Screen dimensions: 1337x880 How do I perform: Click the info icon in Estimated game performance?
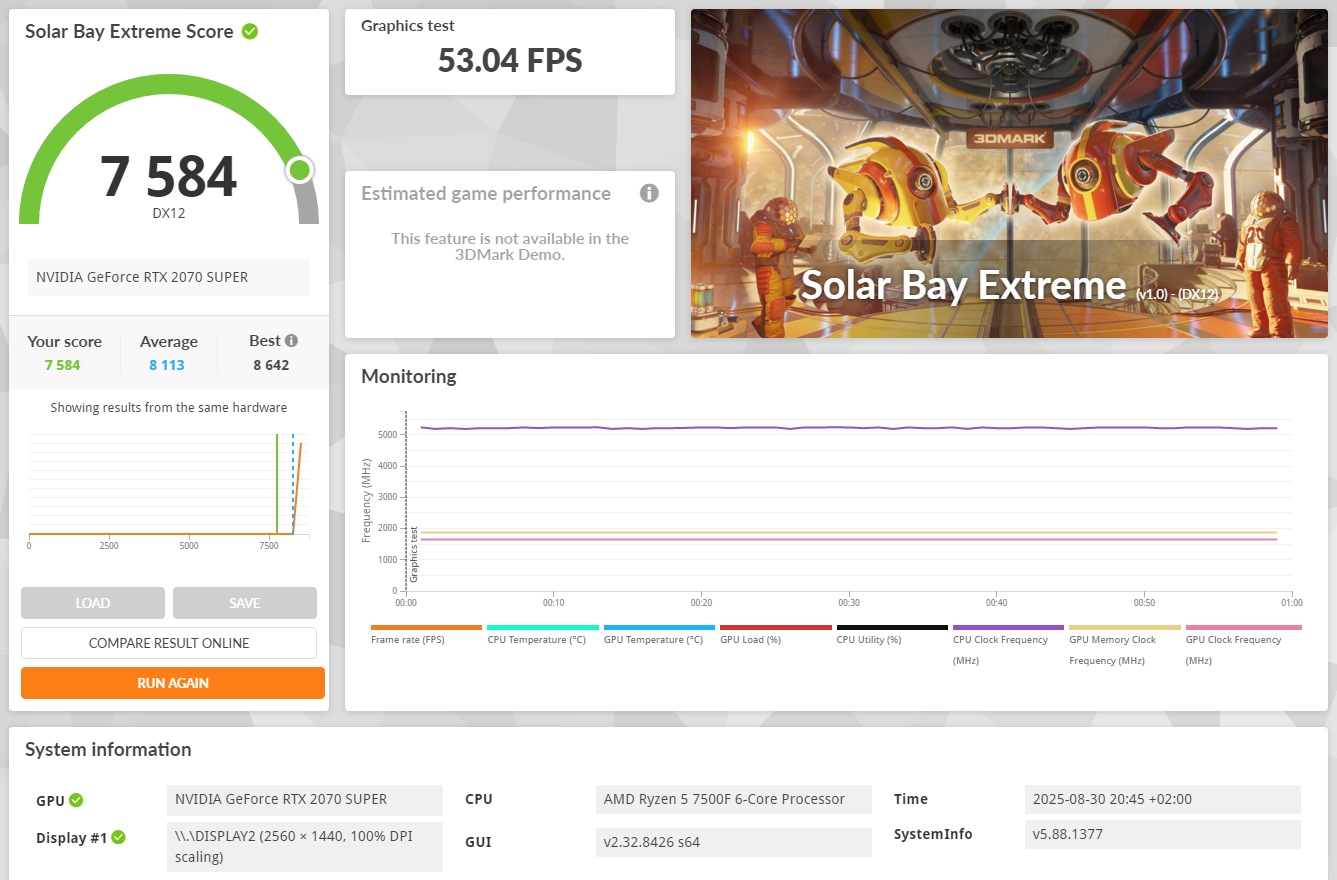pyautogui.click(x=649, y=193)
